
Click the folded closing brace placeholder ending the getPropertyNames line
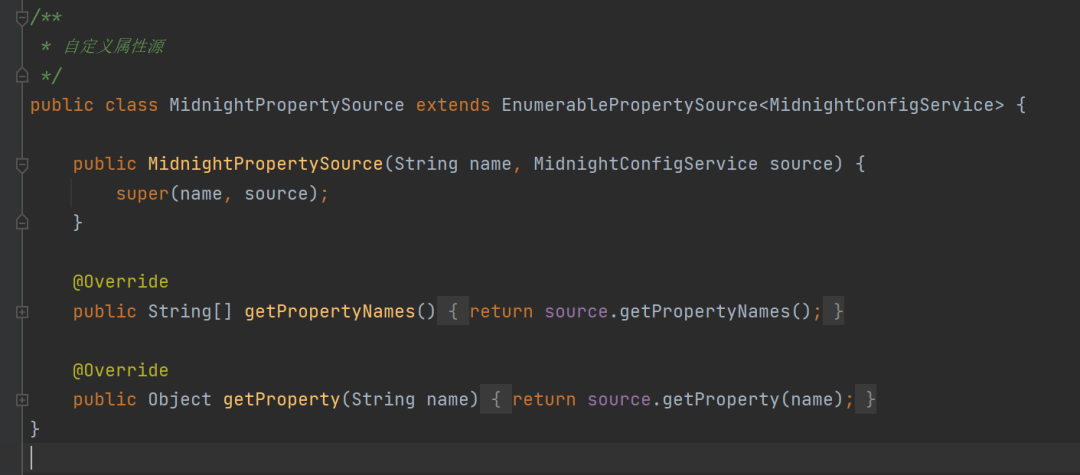834,312
